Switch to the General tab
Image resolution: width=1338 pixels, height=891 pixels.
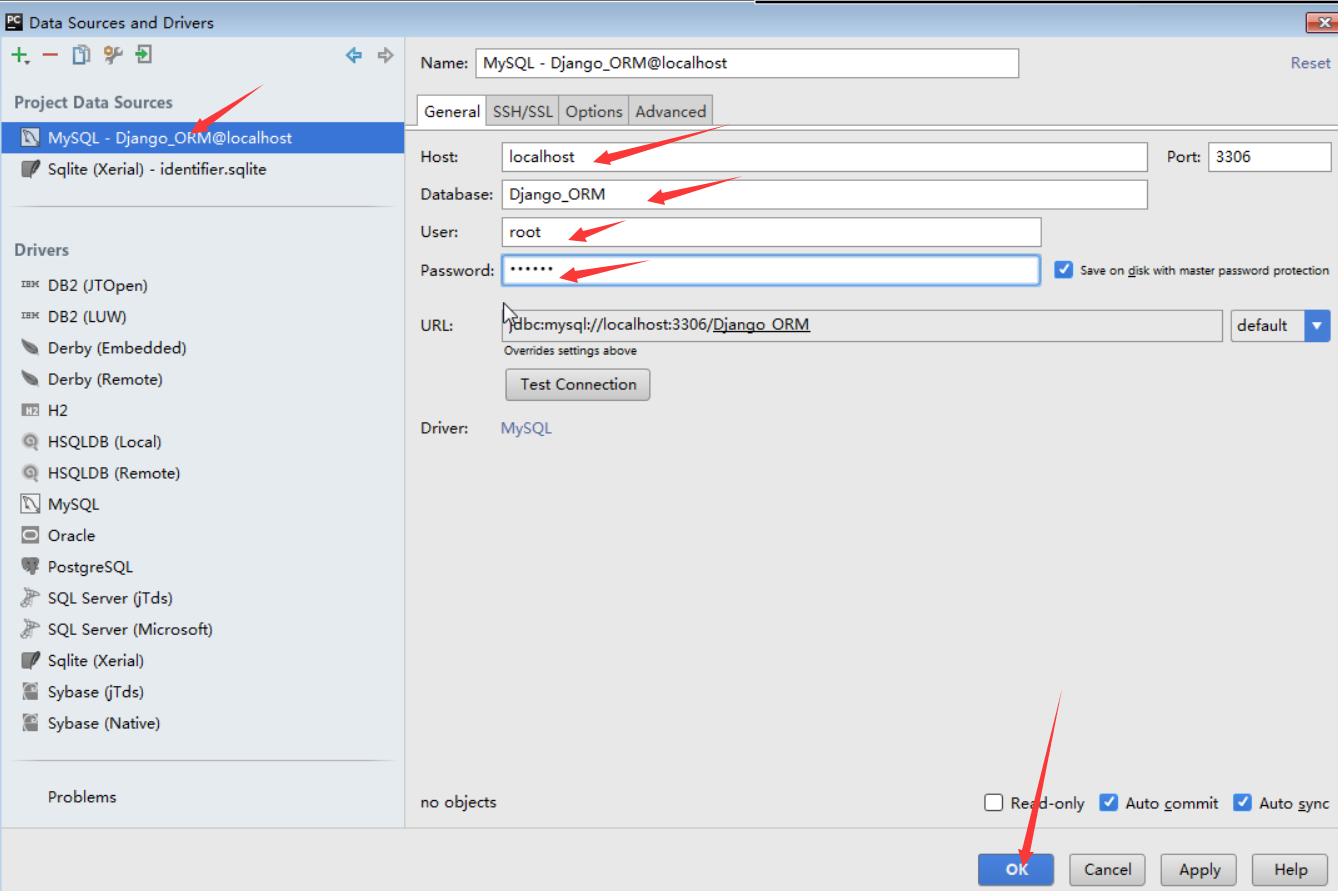point(452,111)
